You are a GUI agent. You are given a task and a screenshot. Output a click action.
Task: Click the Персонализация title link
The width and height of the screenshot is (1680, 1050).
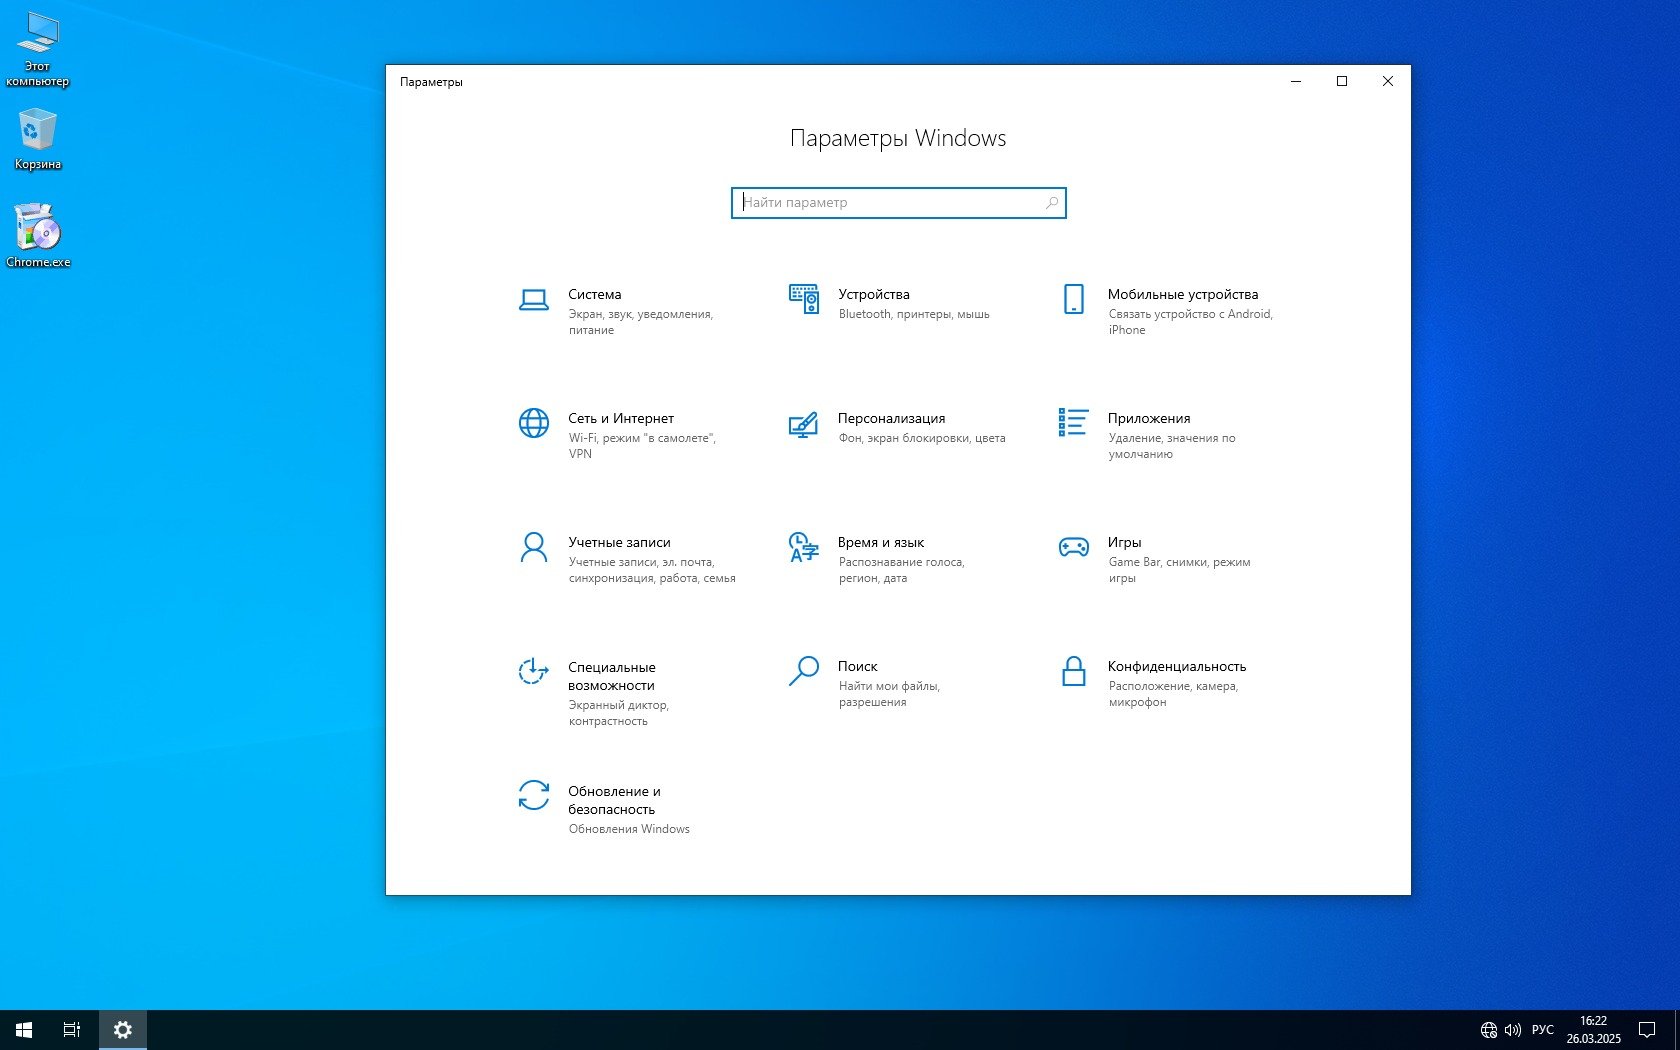(x=891, y=418)
